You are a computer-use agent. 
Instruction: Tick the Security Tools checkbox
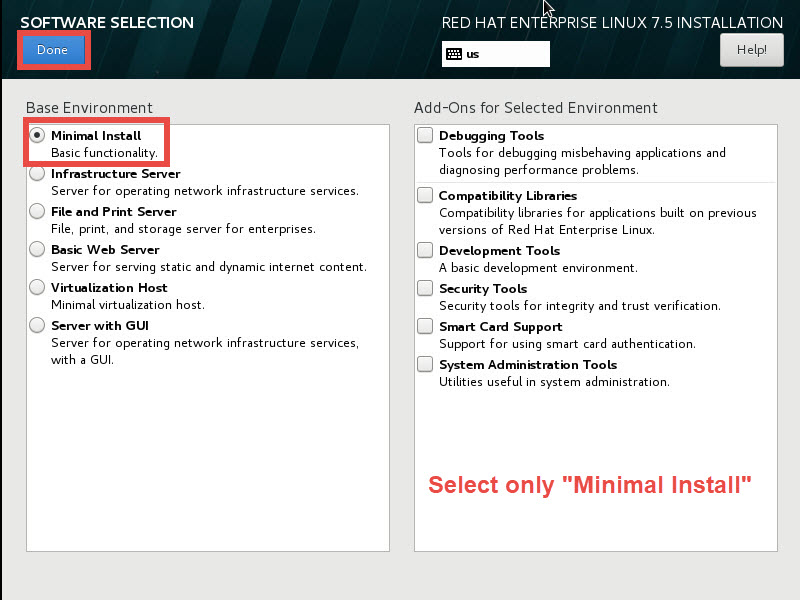426,288
